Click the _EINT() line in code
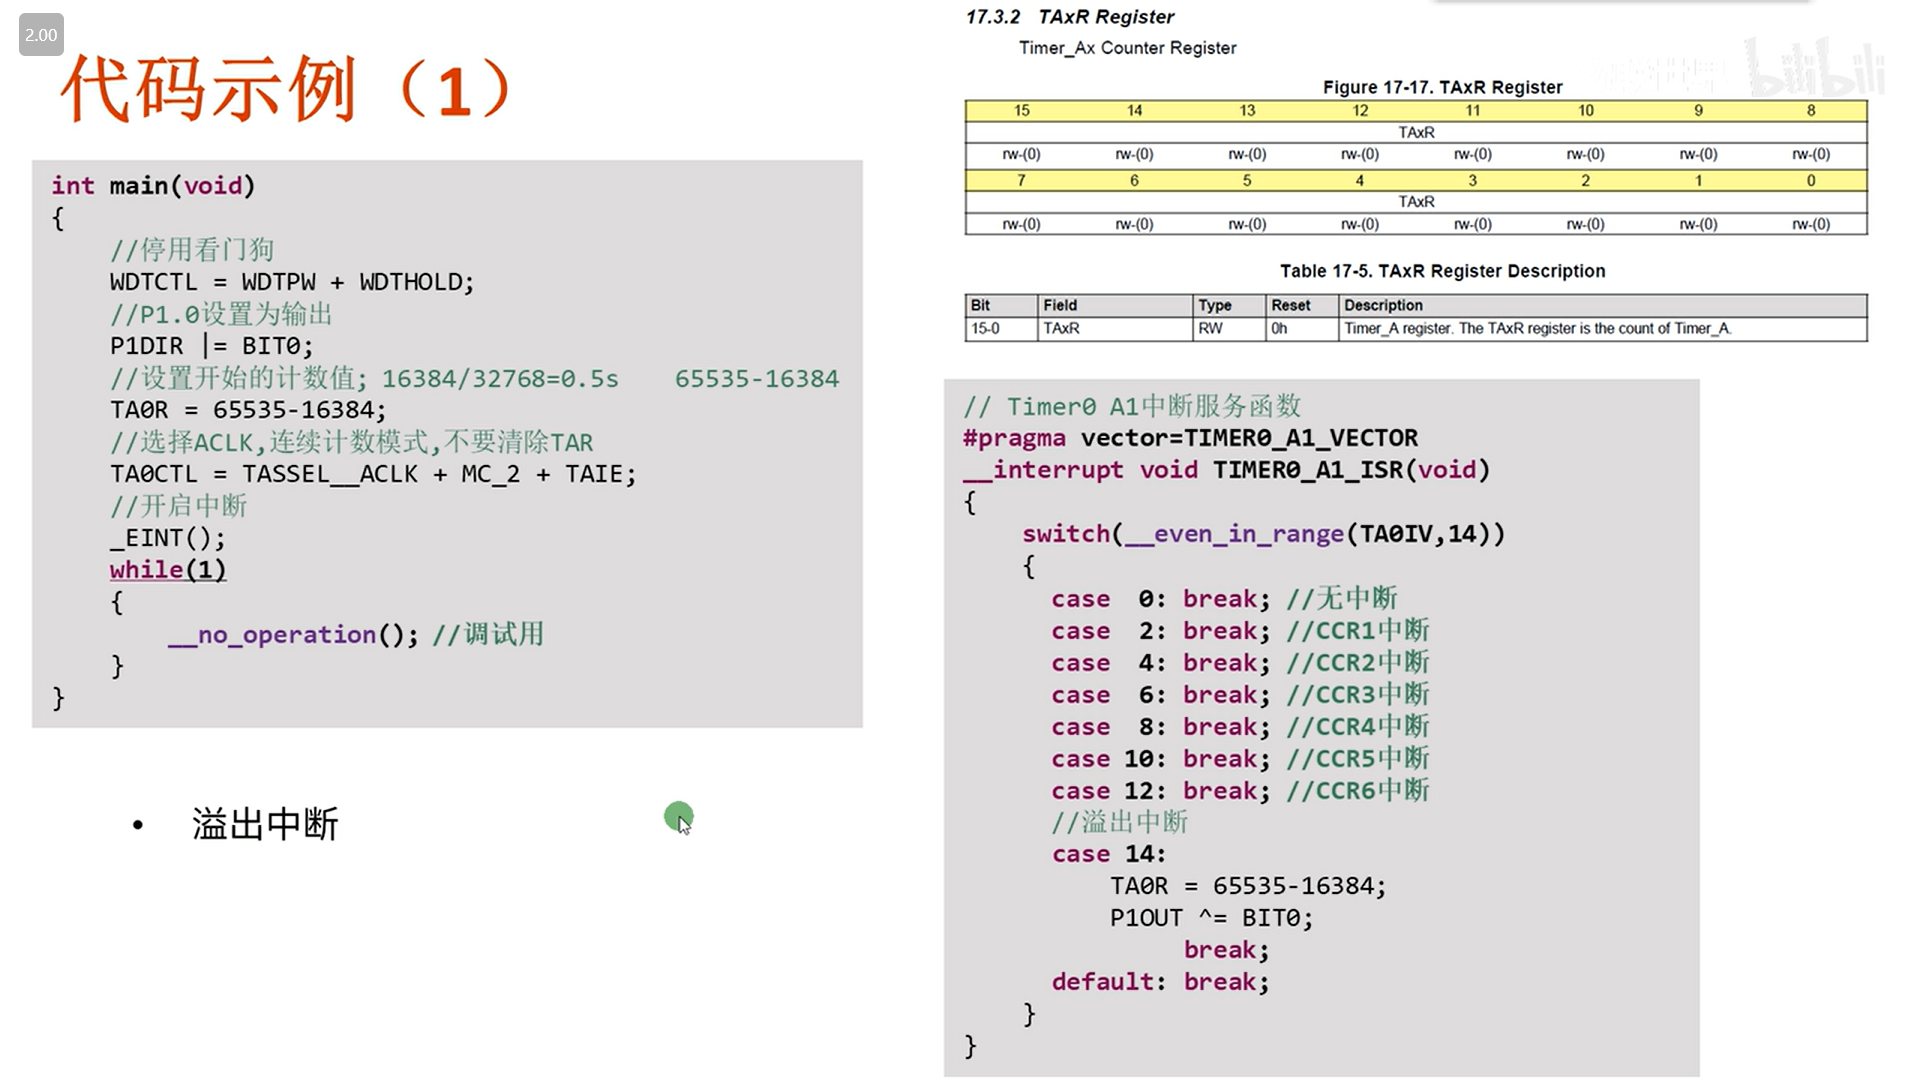The width and height of the screenshot is (1920, 1080). point(168,538)
